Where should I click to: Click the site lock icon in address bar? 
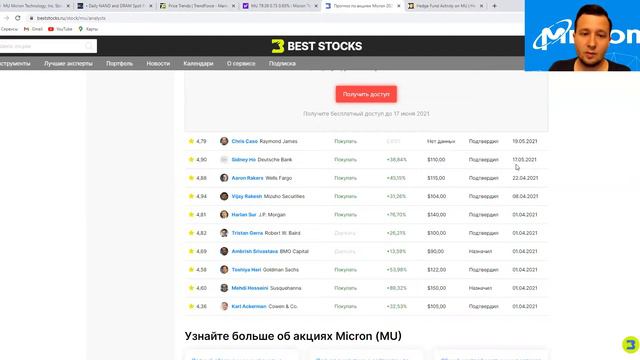click(31, 18)
